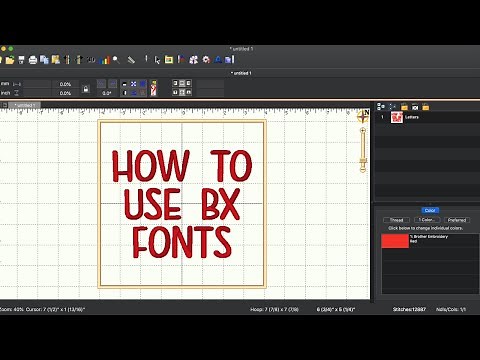
Task: Toggle the aspect ratio lock icon
Action: [x=86, y=89]
